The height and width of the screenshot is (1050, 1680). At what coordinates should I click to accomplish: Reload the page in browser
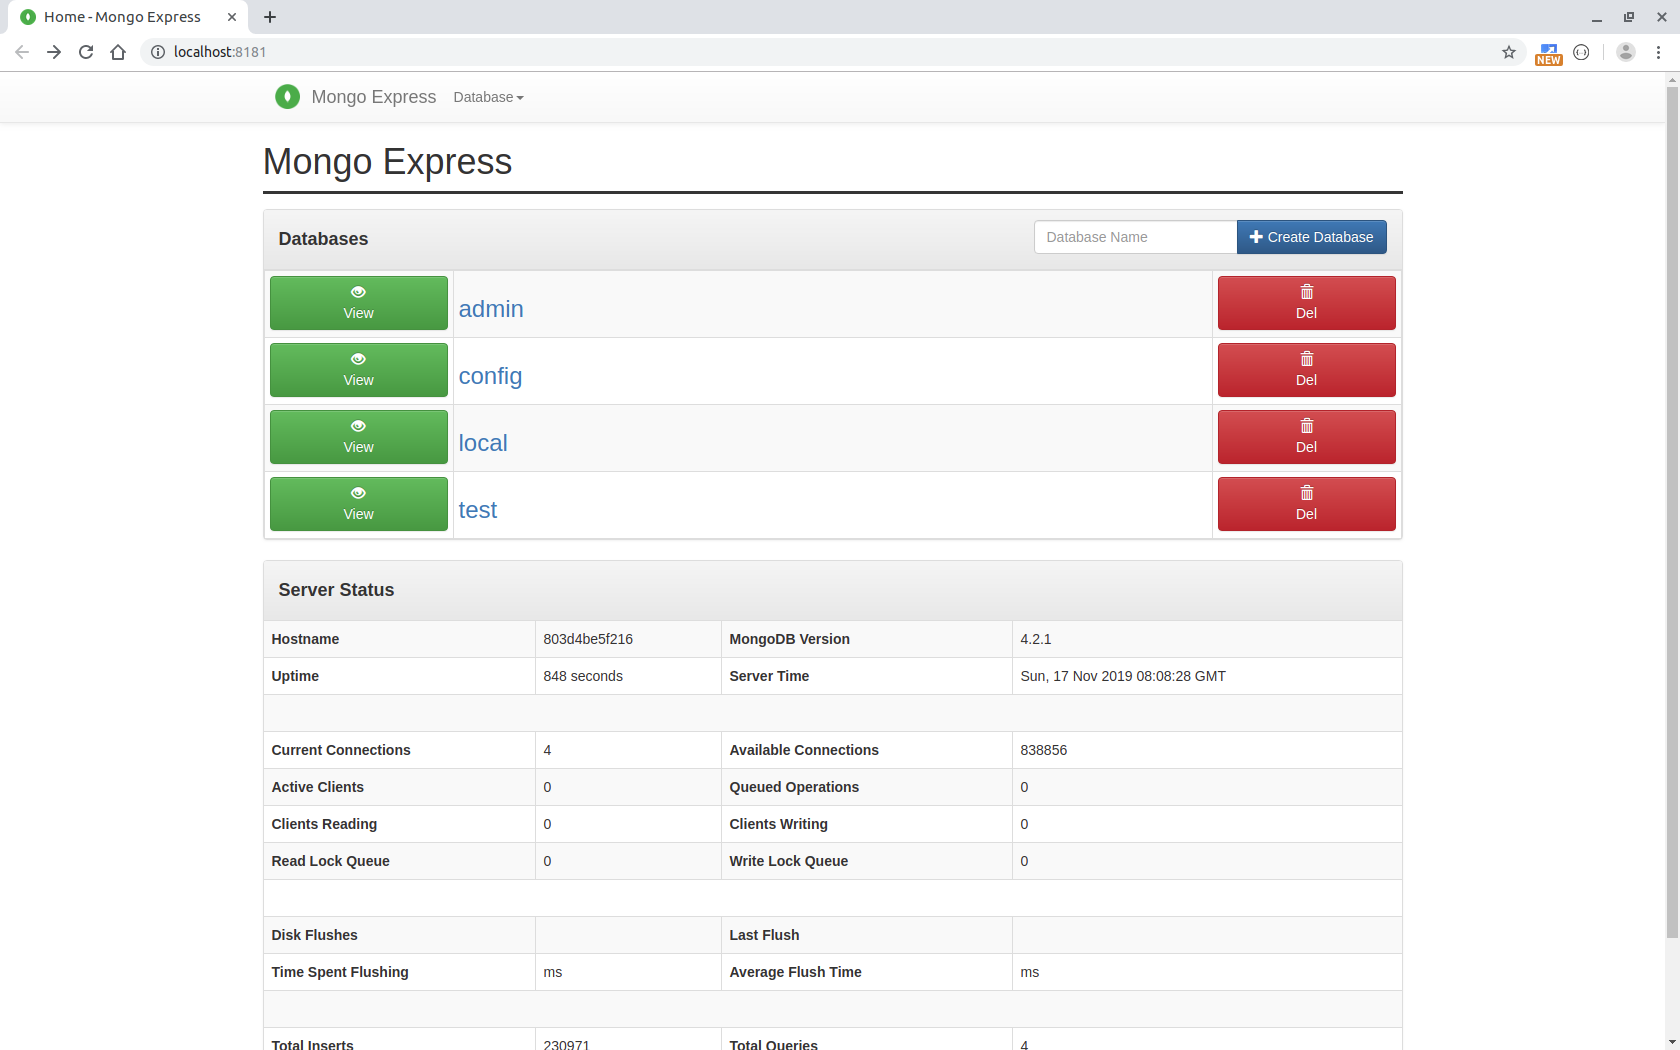86,52
